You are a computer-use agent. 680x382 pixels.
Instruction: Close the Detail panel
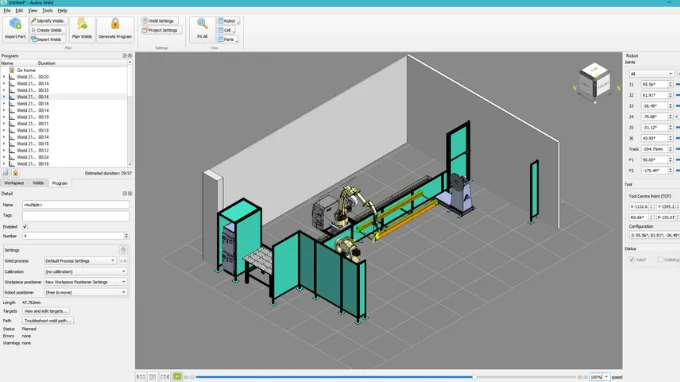click(x=130, y=193)
